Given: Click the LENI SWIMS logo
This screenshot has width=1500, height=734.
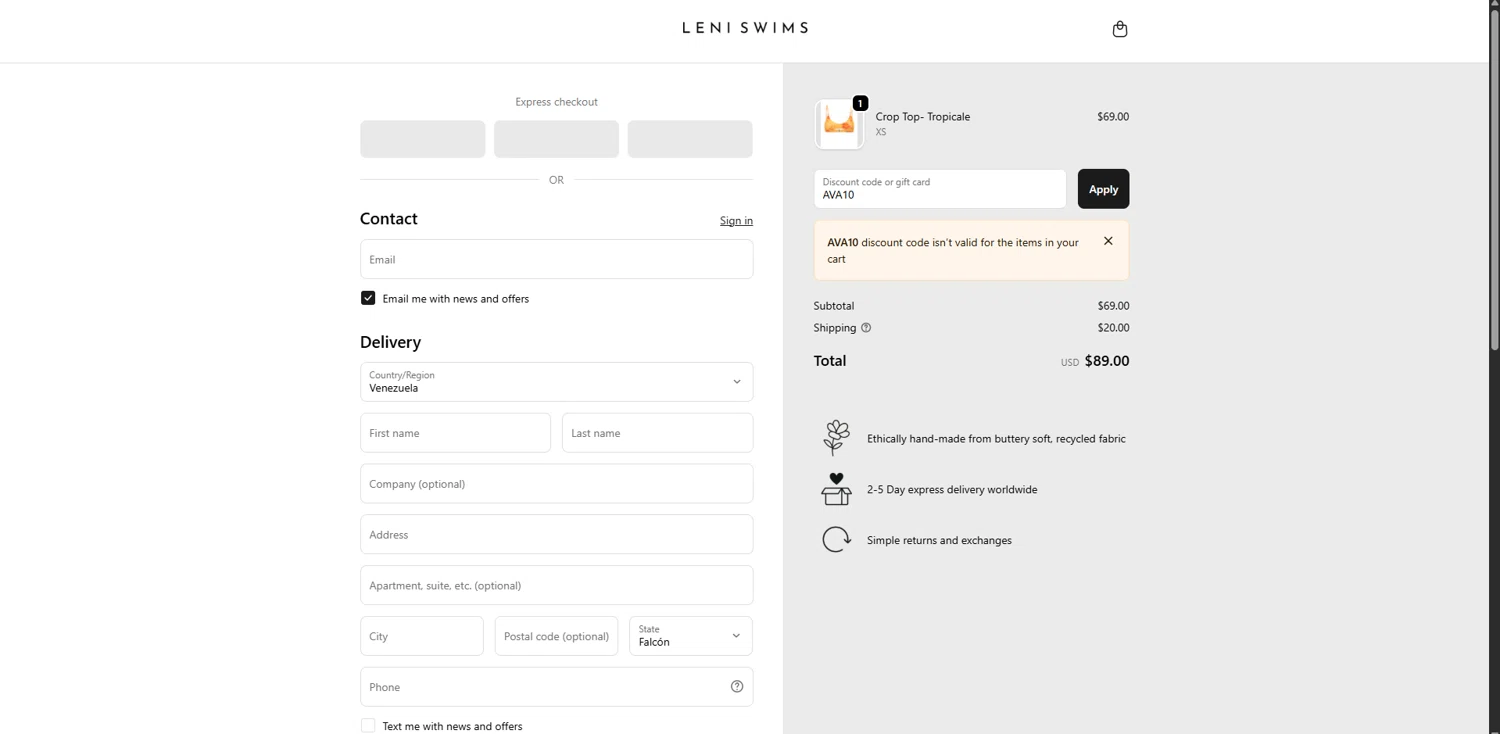Looking at the screenshot, I should point(745,28).
